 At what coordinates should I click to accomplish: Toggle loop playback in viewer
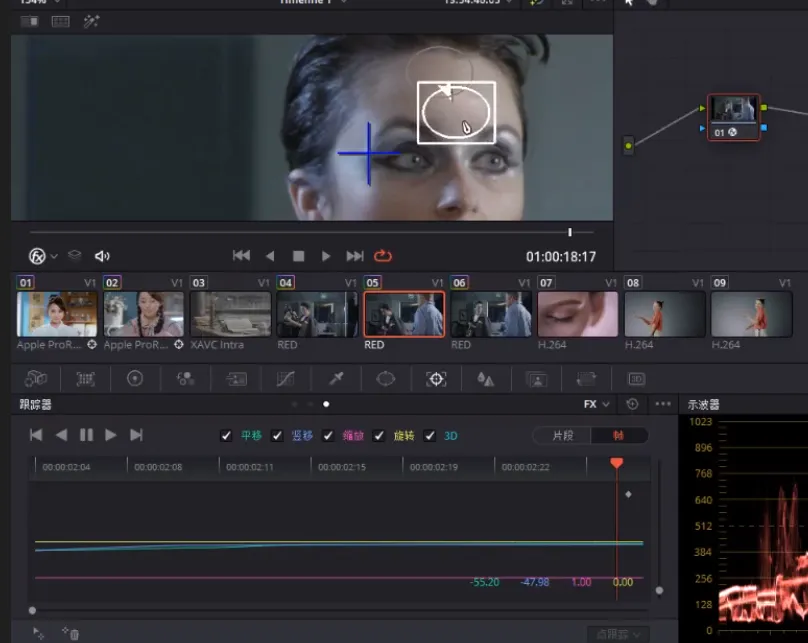click(383, 256)
